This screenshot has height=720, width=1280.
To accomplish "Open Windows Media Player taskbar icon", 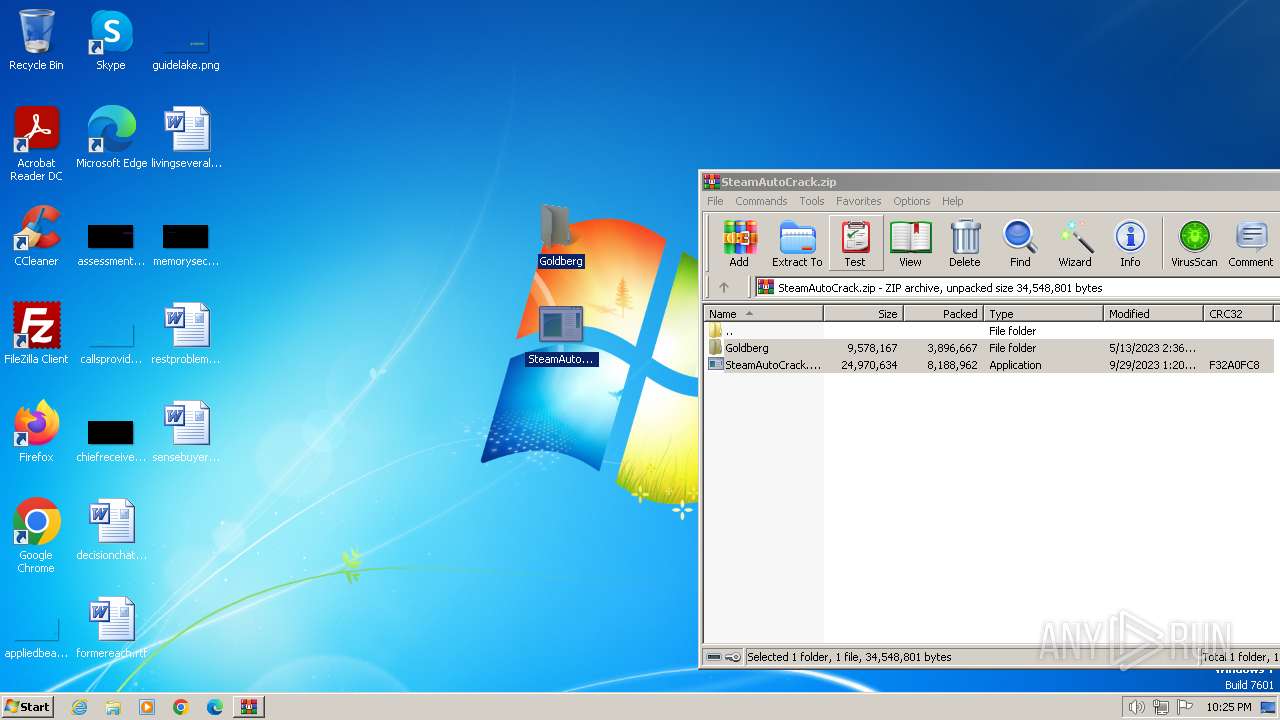I will (147, 707).
